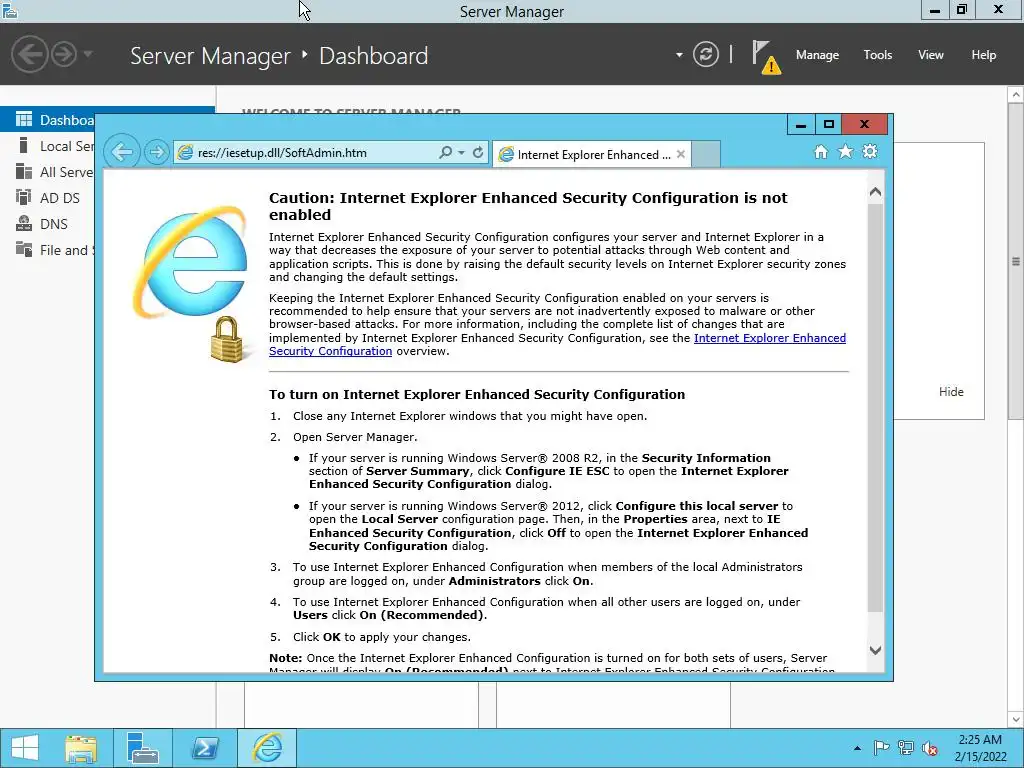
Task: Refresh the Internet Explorer page
Action: pyautogui.click(x=478, y=152)
